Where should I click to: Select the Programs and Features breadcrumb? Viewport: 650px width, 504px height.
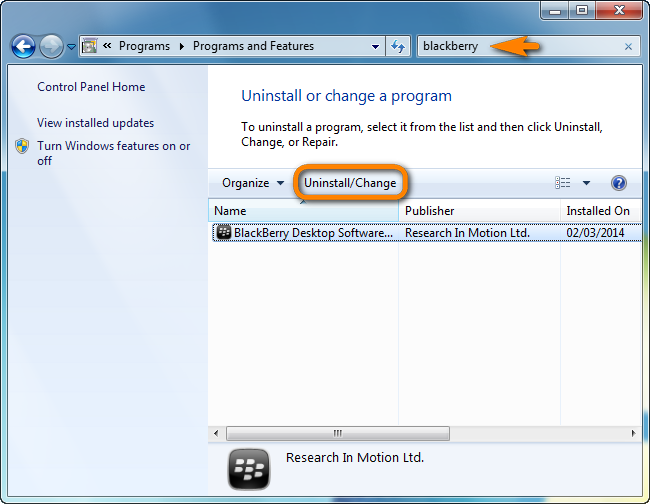pos(253,46)
